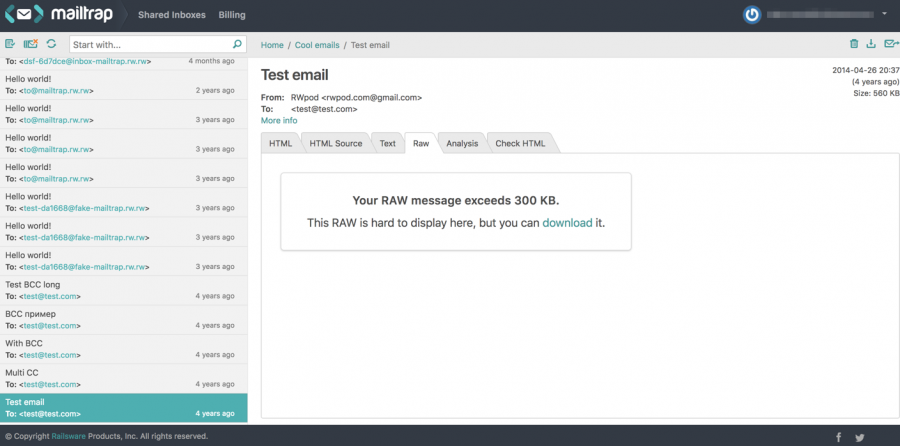The width and height of the screenshot is (900, 446).
Task: Switch to the HTML tab
Action: pos(281,144)
